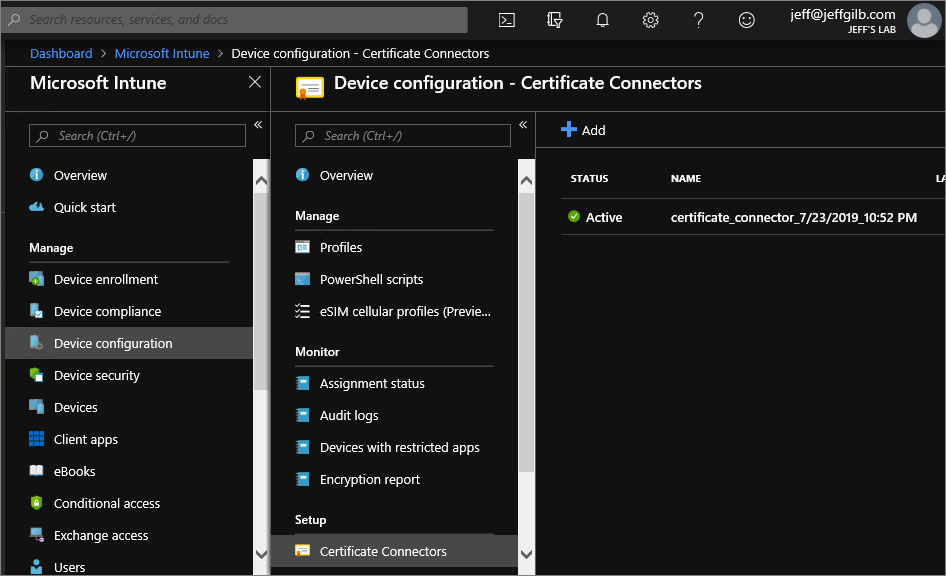Viewport: 946px width, 576px height.
Task: Open the account avatar picture
Action: 924,20
